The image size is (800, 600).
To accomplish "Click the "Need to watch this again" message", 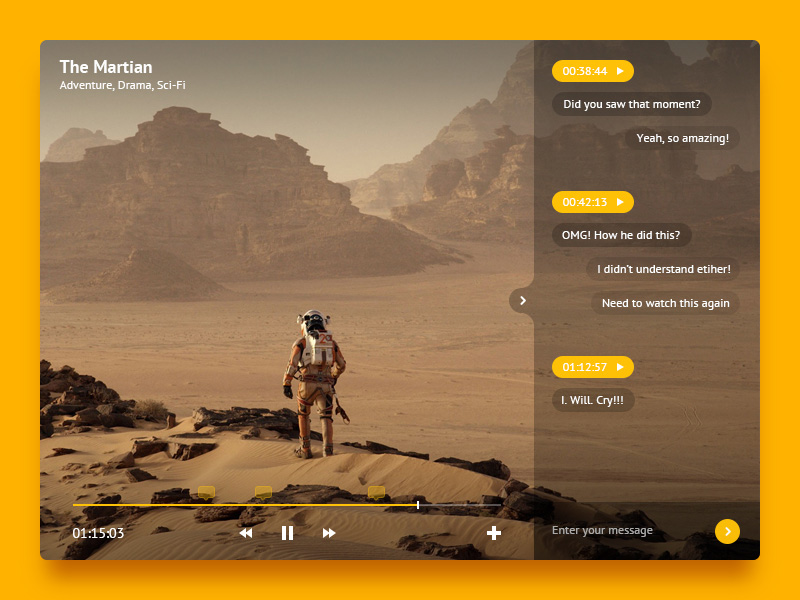I will [665, 303].
